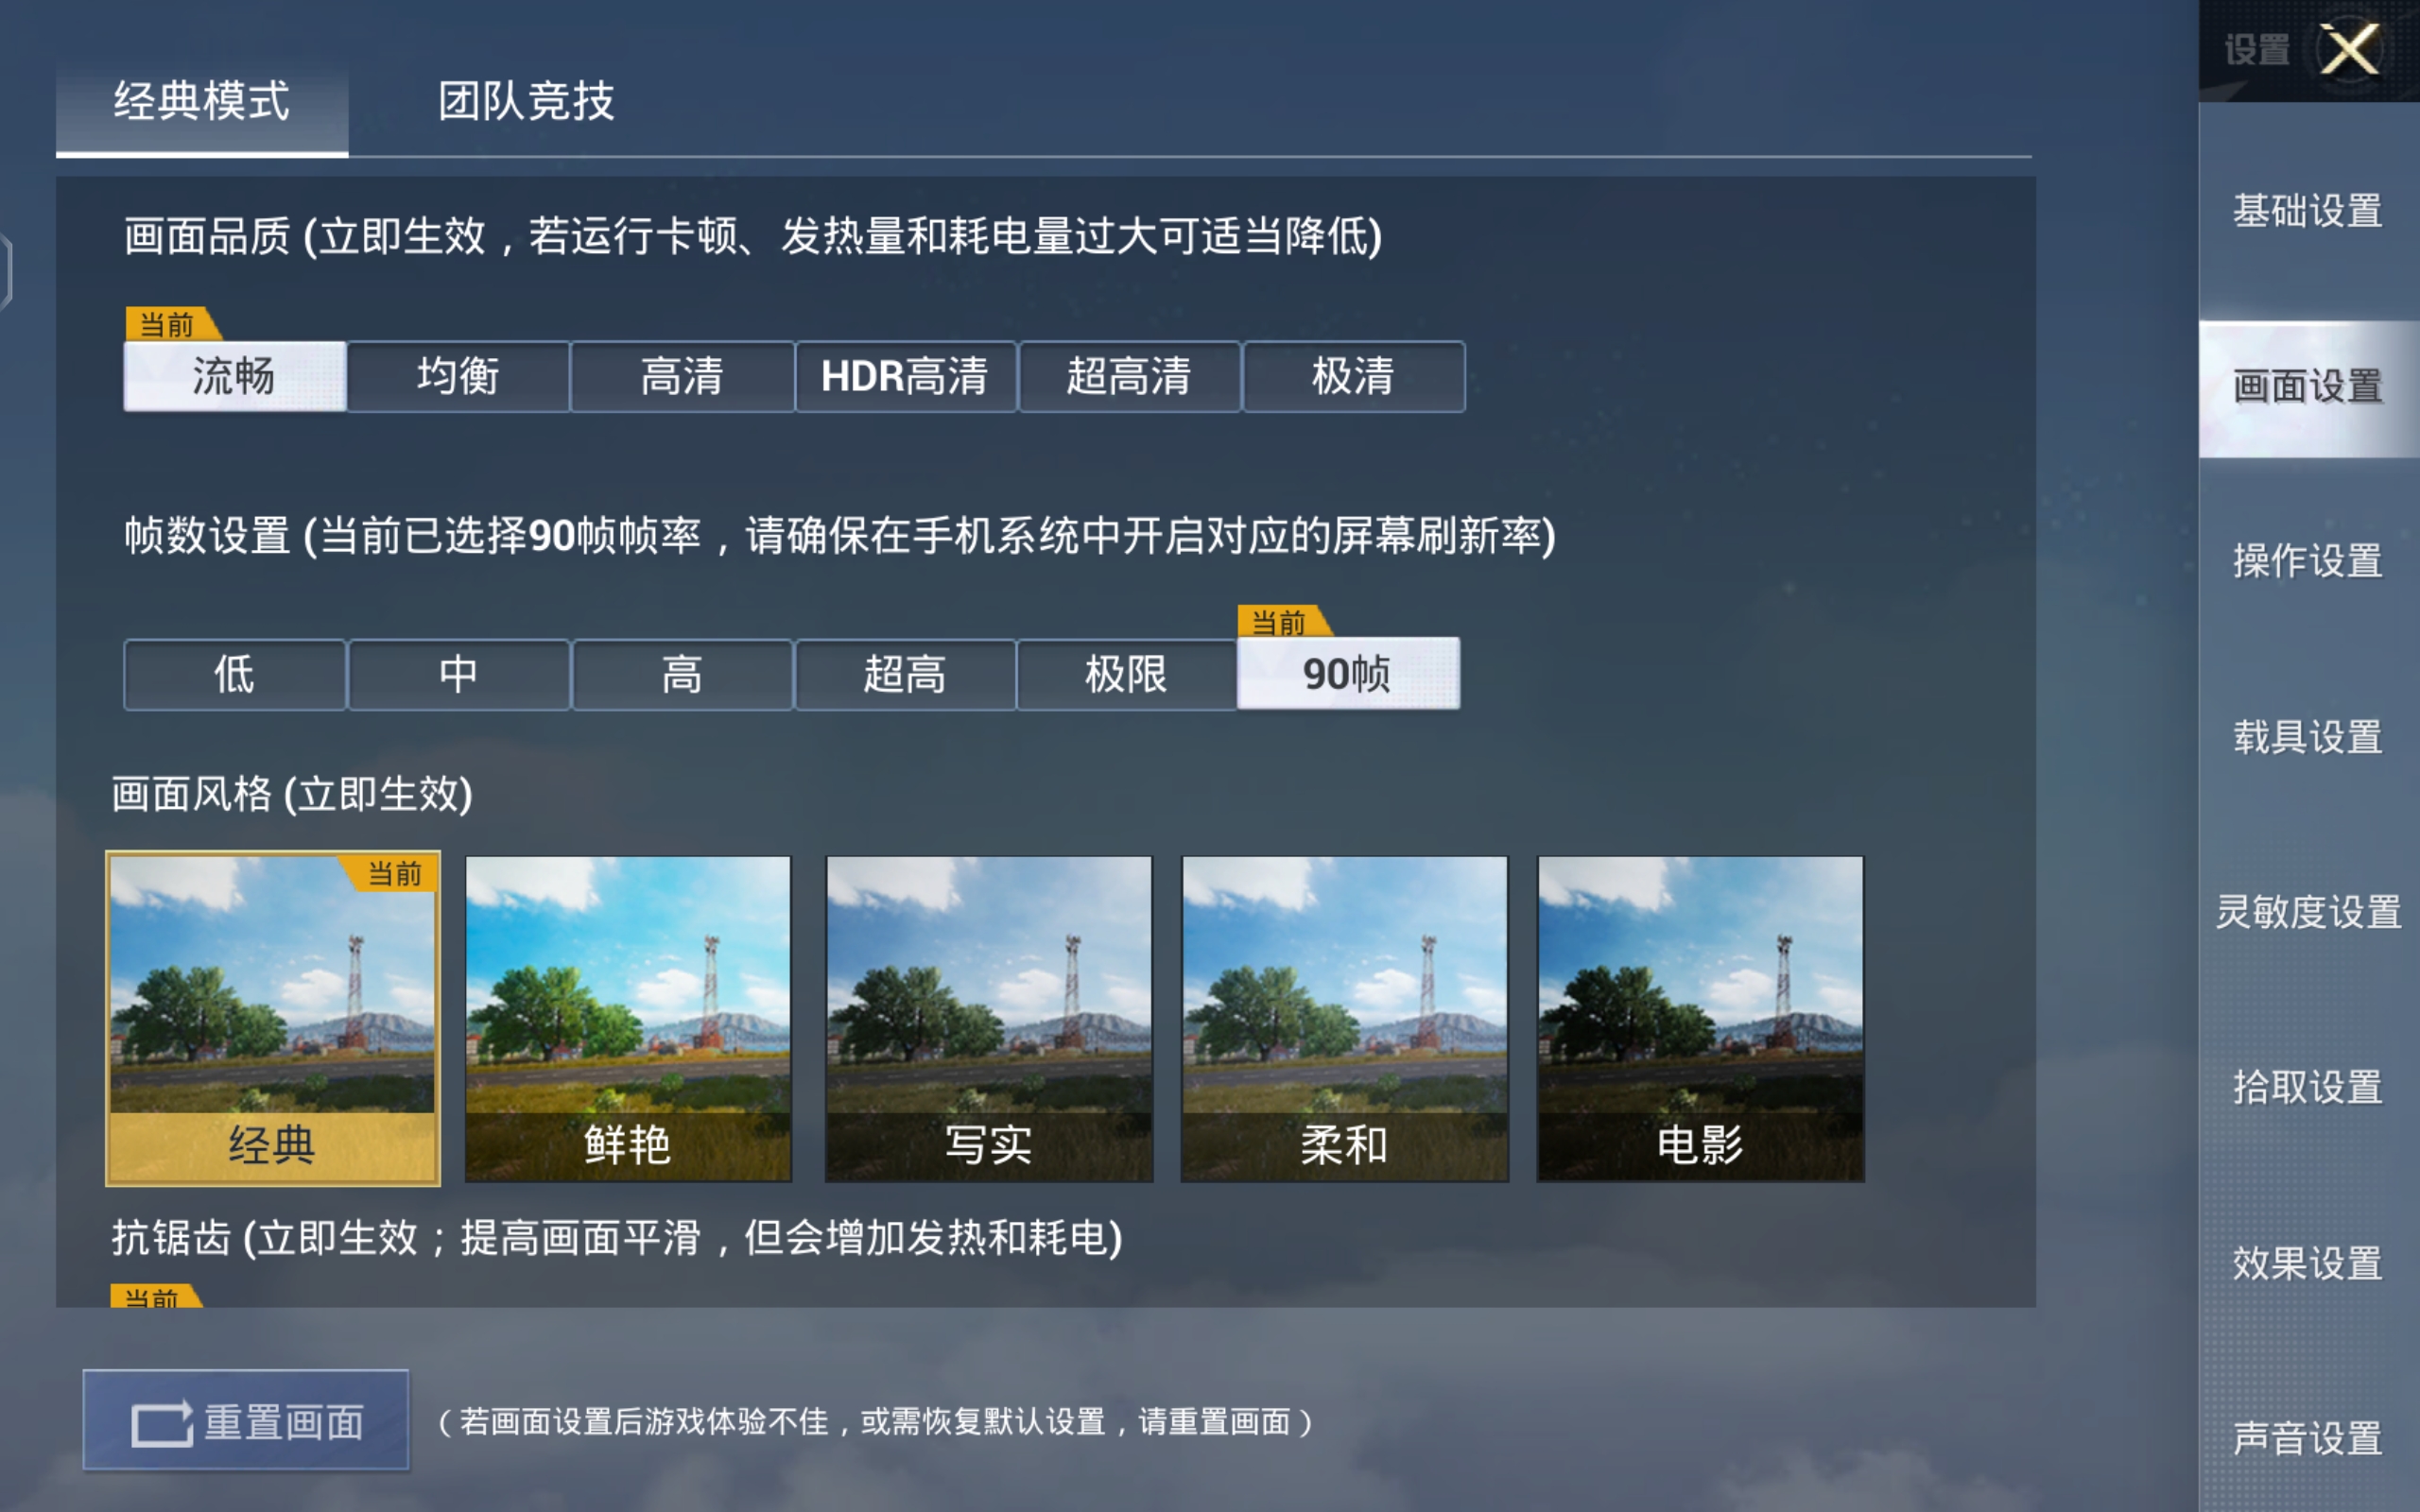Go to 载具设置 sidebar item
The width and height of the screenshot is (2420, 1512).
coord(2308,737)
